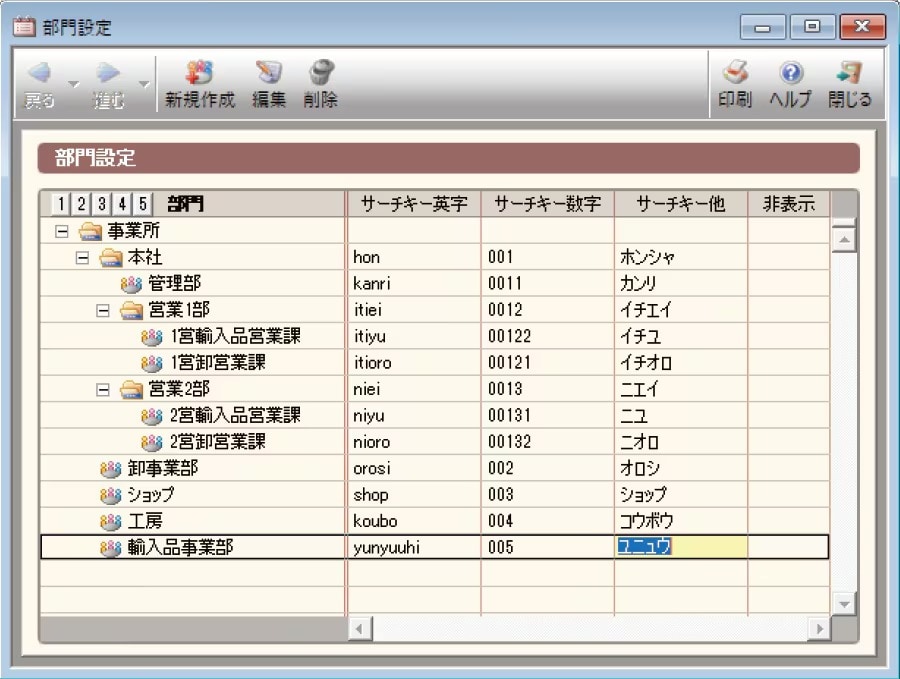
Task: Select the 管理部 row label
Action: (174, 283)
